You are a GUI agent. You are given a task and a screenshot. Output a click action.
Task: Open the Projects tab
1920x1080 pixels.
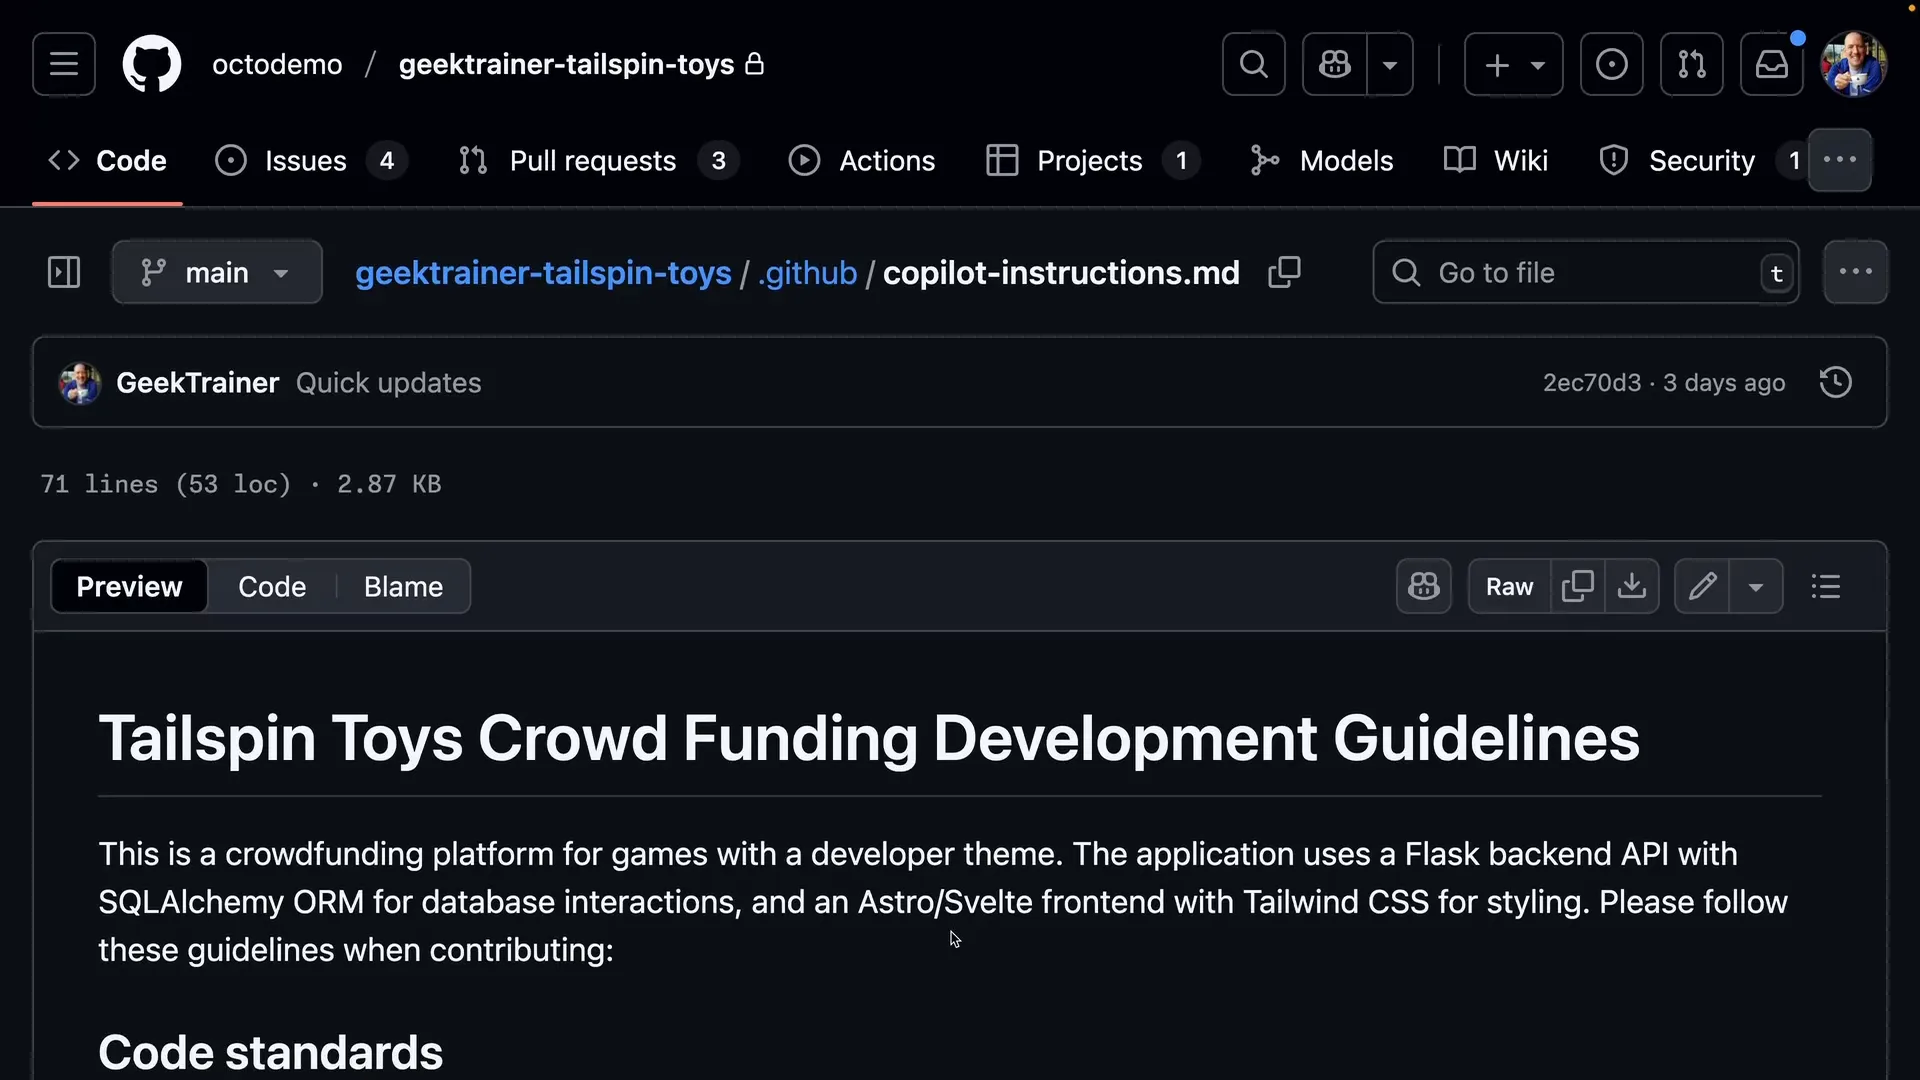point(1092,161)
